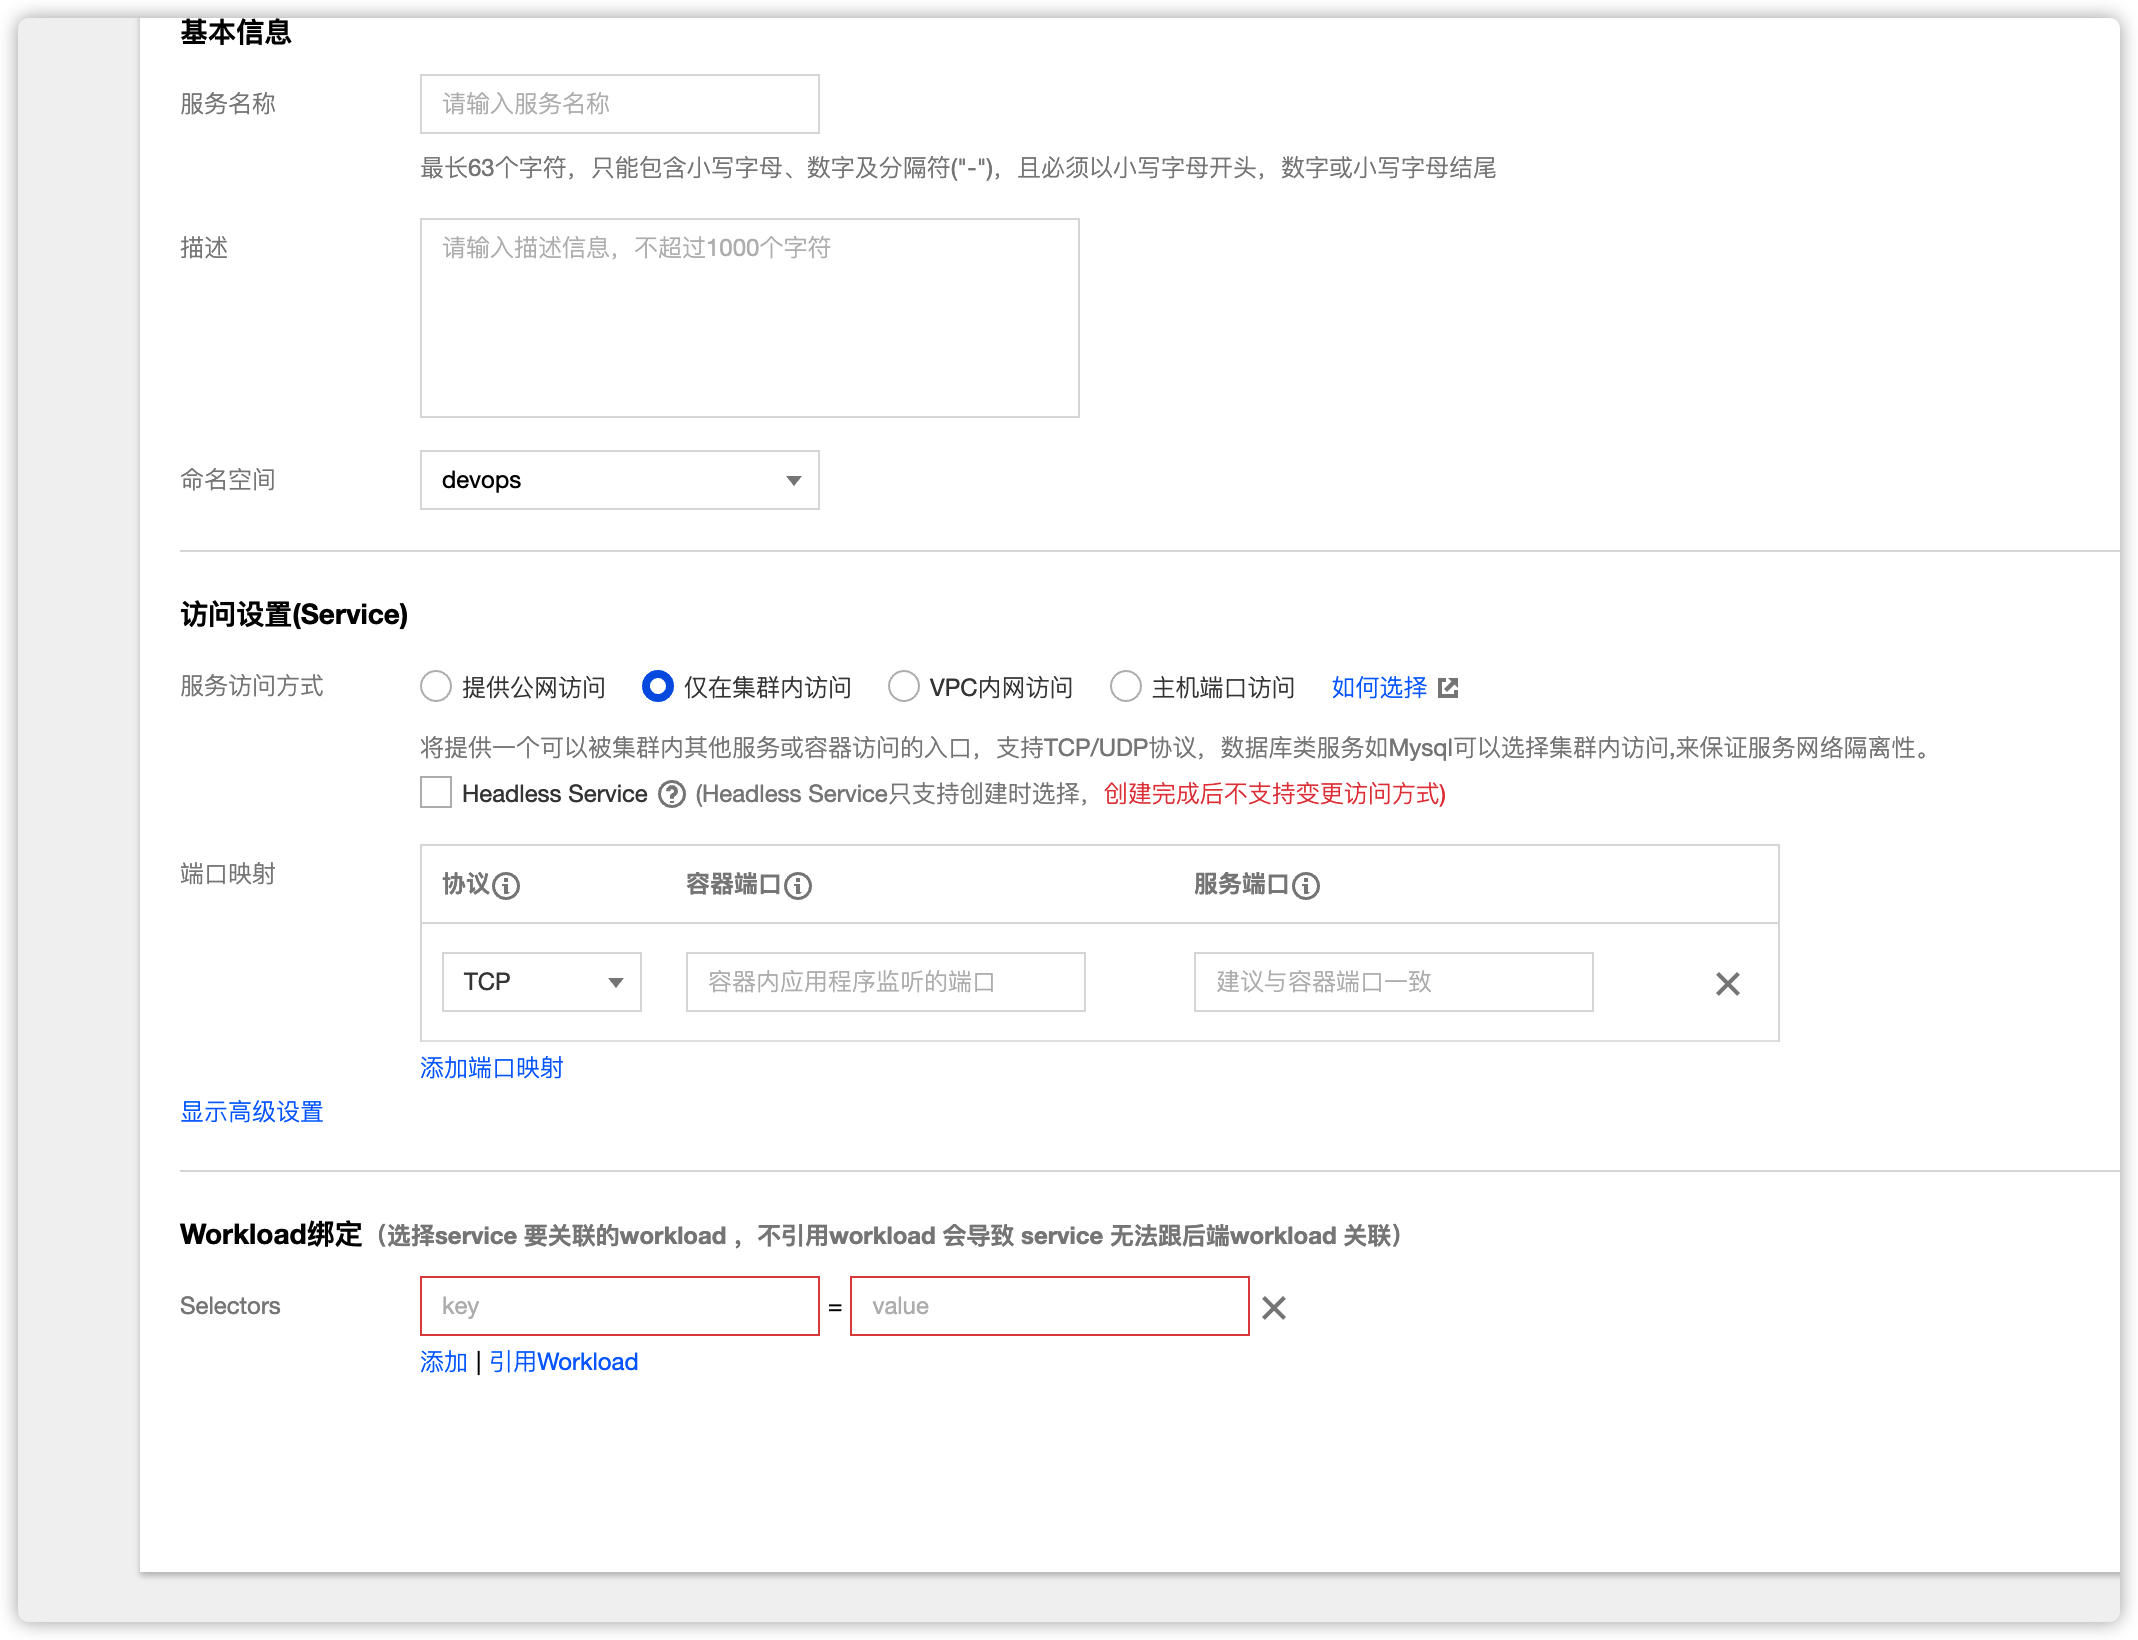
Task: Expand 显示高级设置 advanced settings
Action: [252, 1112]
